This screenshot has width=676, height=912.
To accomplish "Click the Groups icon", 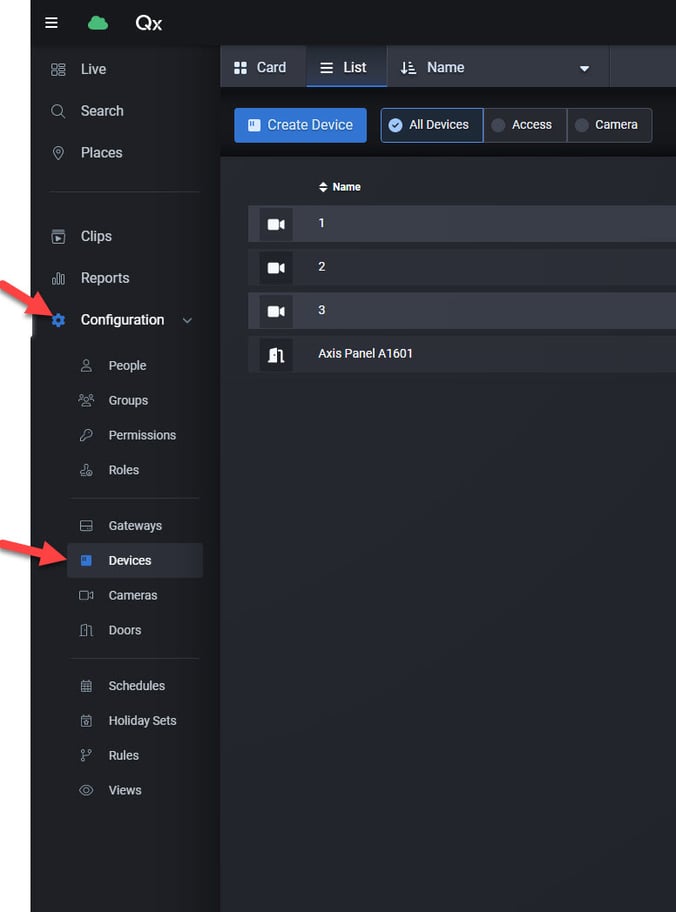I will pos(86,400).
